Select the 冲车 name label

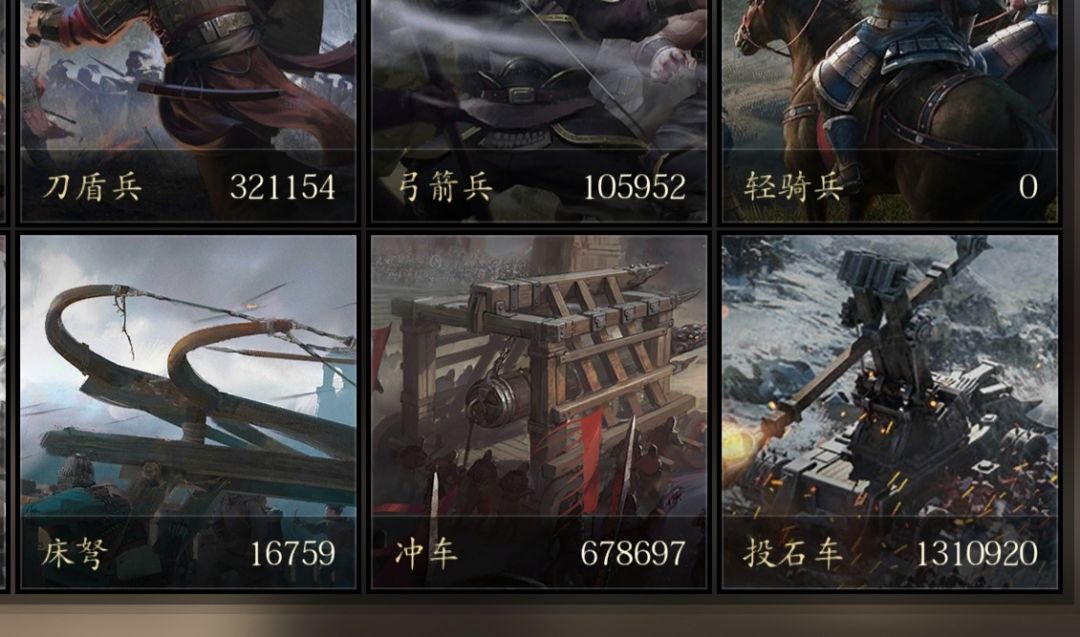click(x=426, y=554)
